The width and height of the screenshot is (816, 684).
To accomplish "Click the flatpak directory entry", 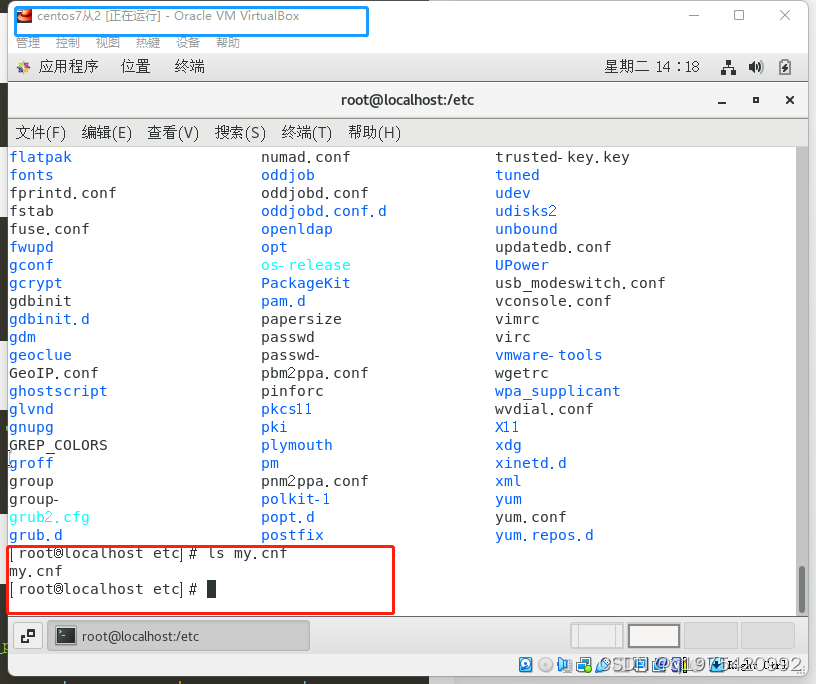I will pyautogui.click(x=41, y=157).
